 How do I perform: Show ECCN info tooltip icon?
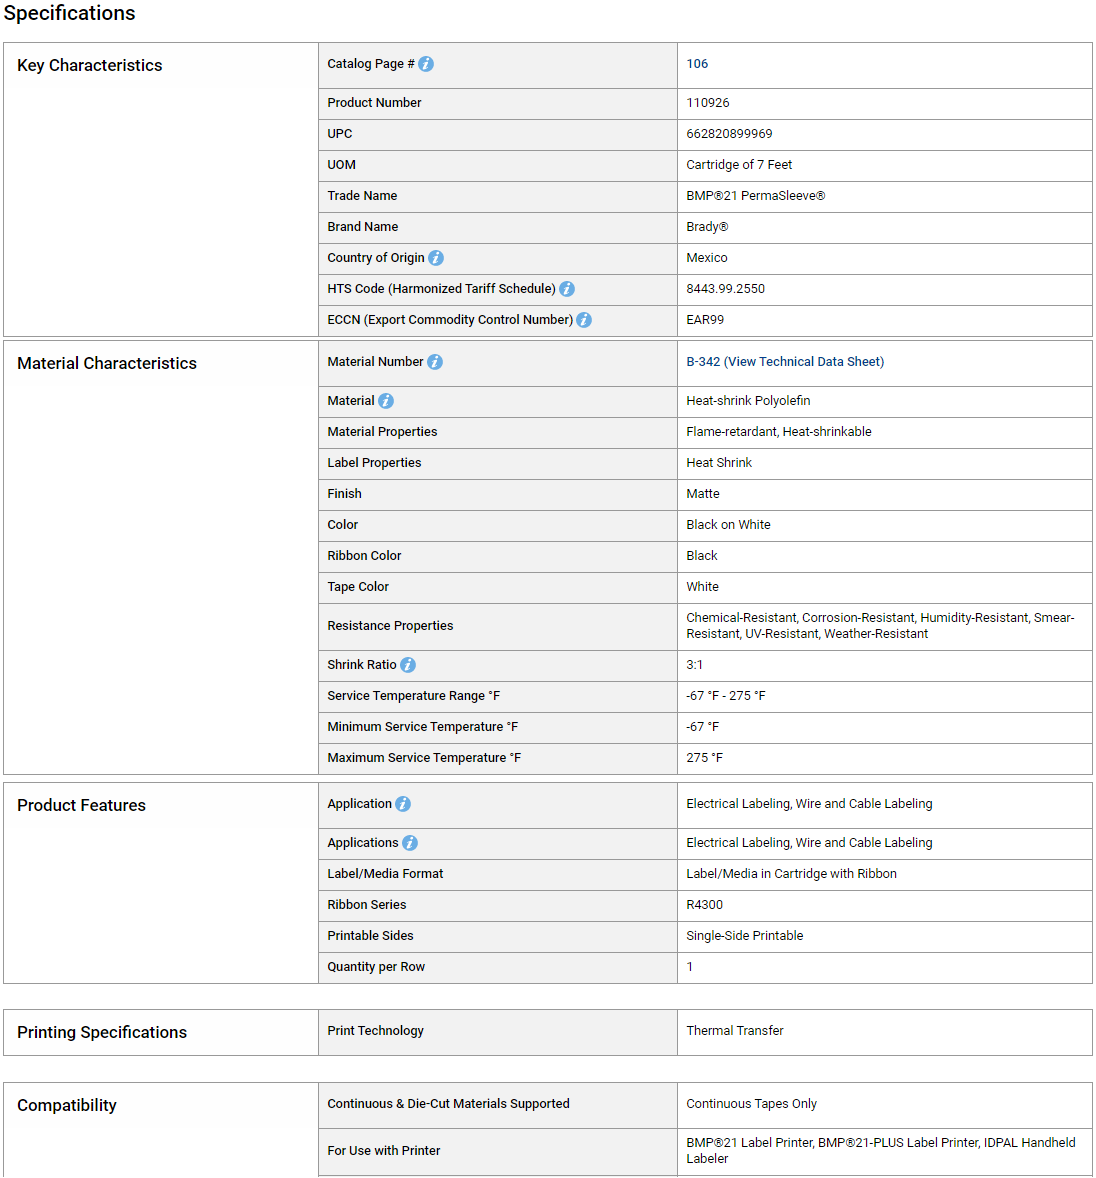584,320
